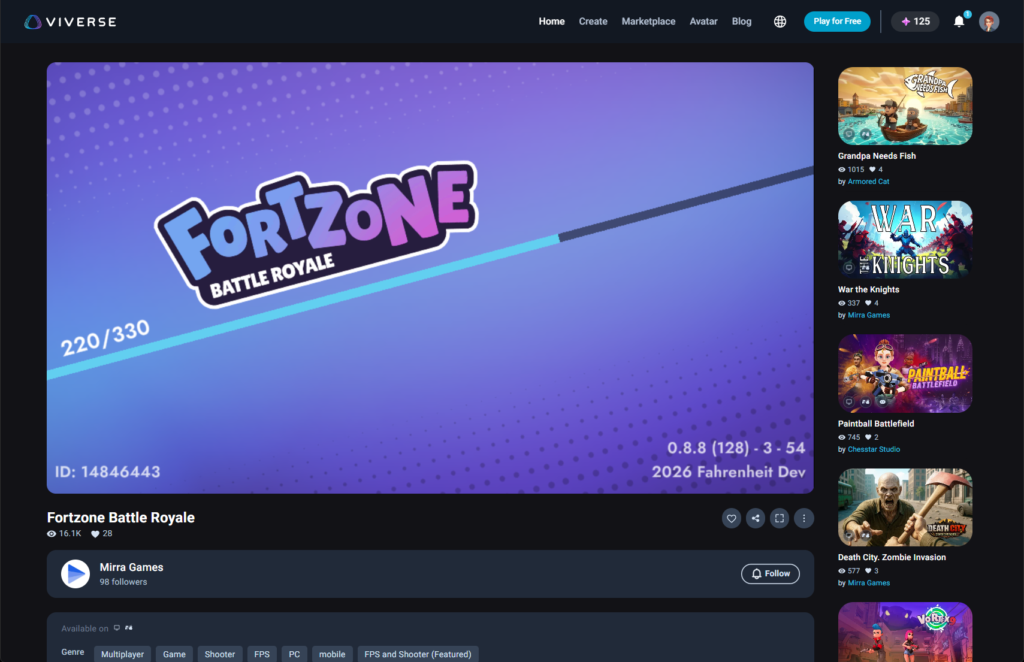The height and width of the screenshot is (662, 1024).
Task: Open the Avatar page
Action: pos(703,22)
